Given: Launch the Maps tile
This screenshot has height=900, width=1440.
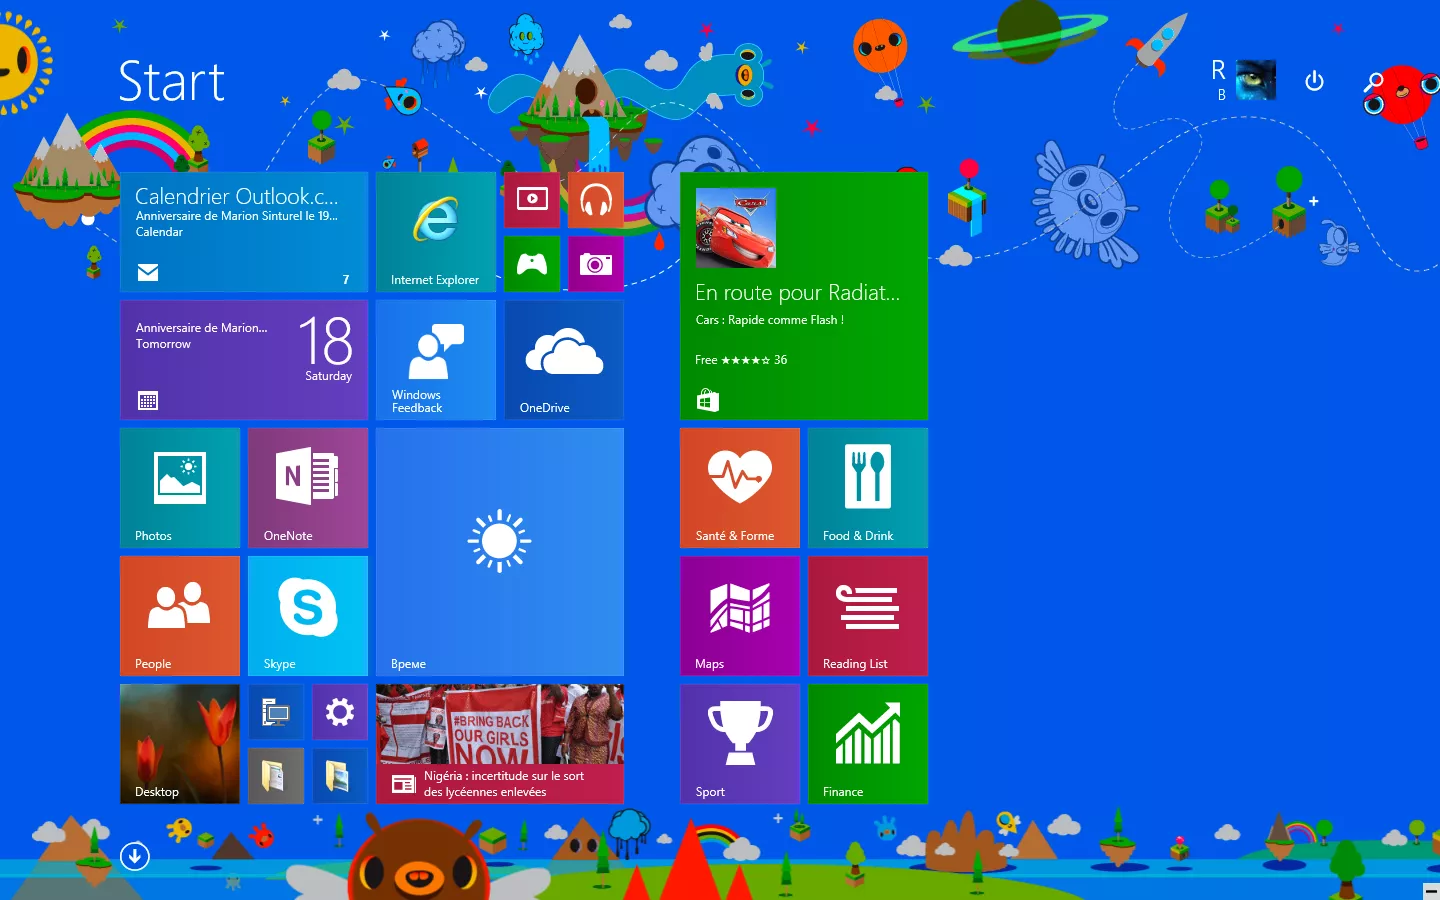Looking at the screenshot, I should click(x=740, y=616).
